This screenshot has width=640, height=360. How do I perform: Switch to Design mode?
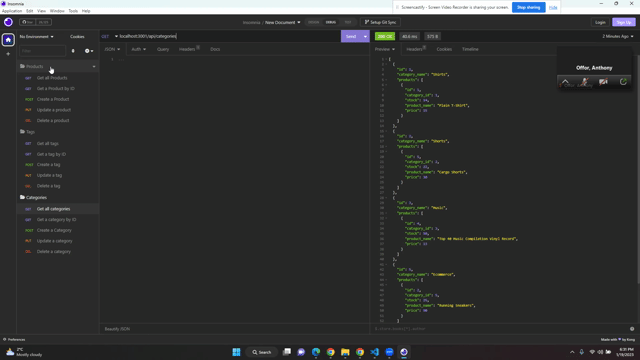pyautogui.click(x=313, y=22)
